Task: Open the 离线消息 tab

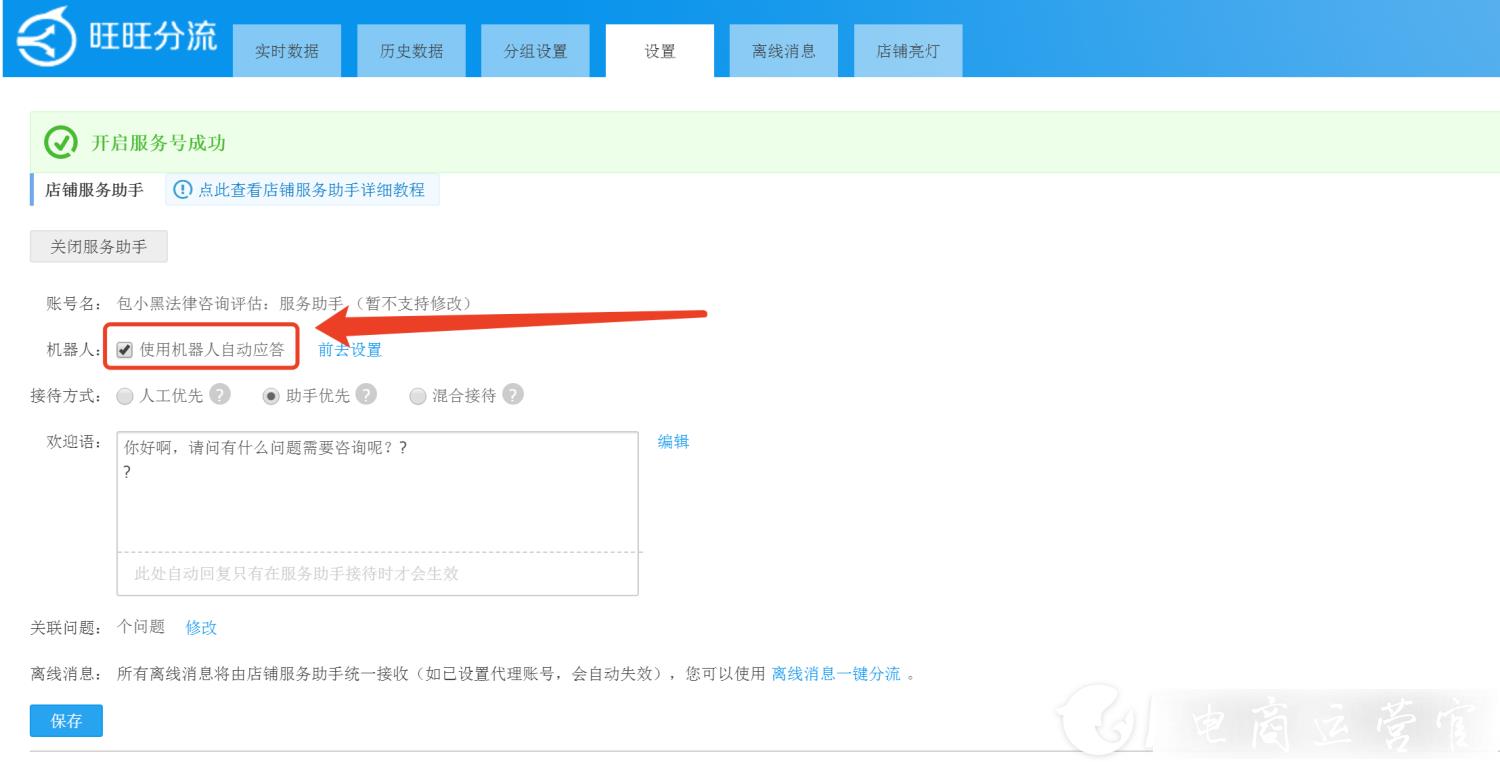Action: (784, 51)
